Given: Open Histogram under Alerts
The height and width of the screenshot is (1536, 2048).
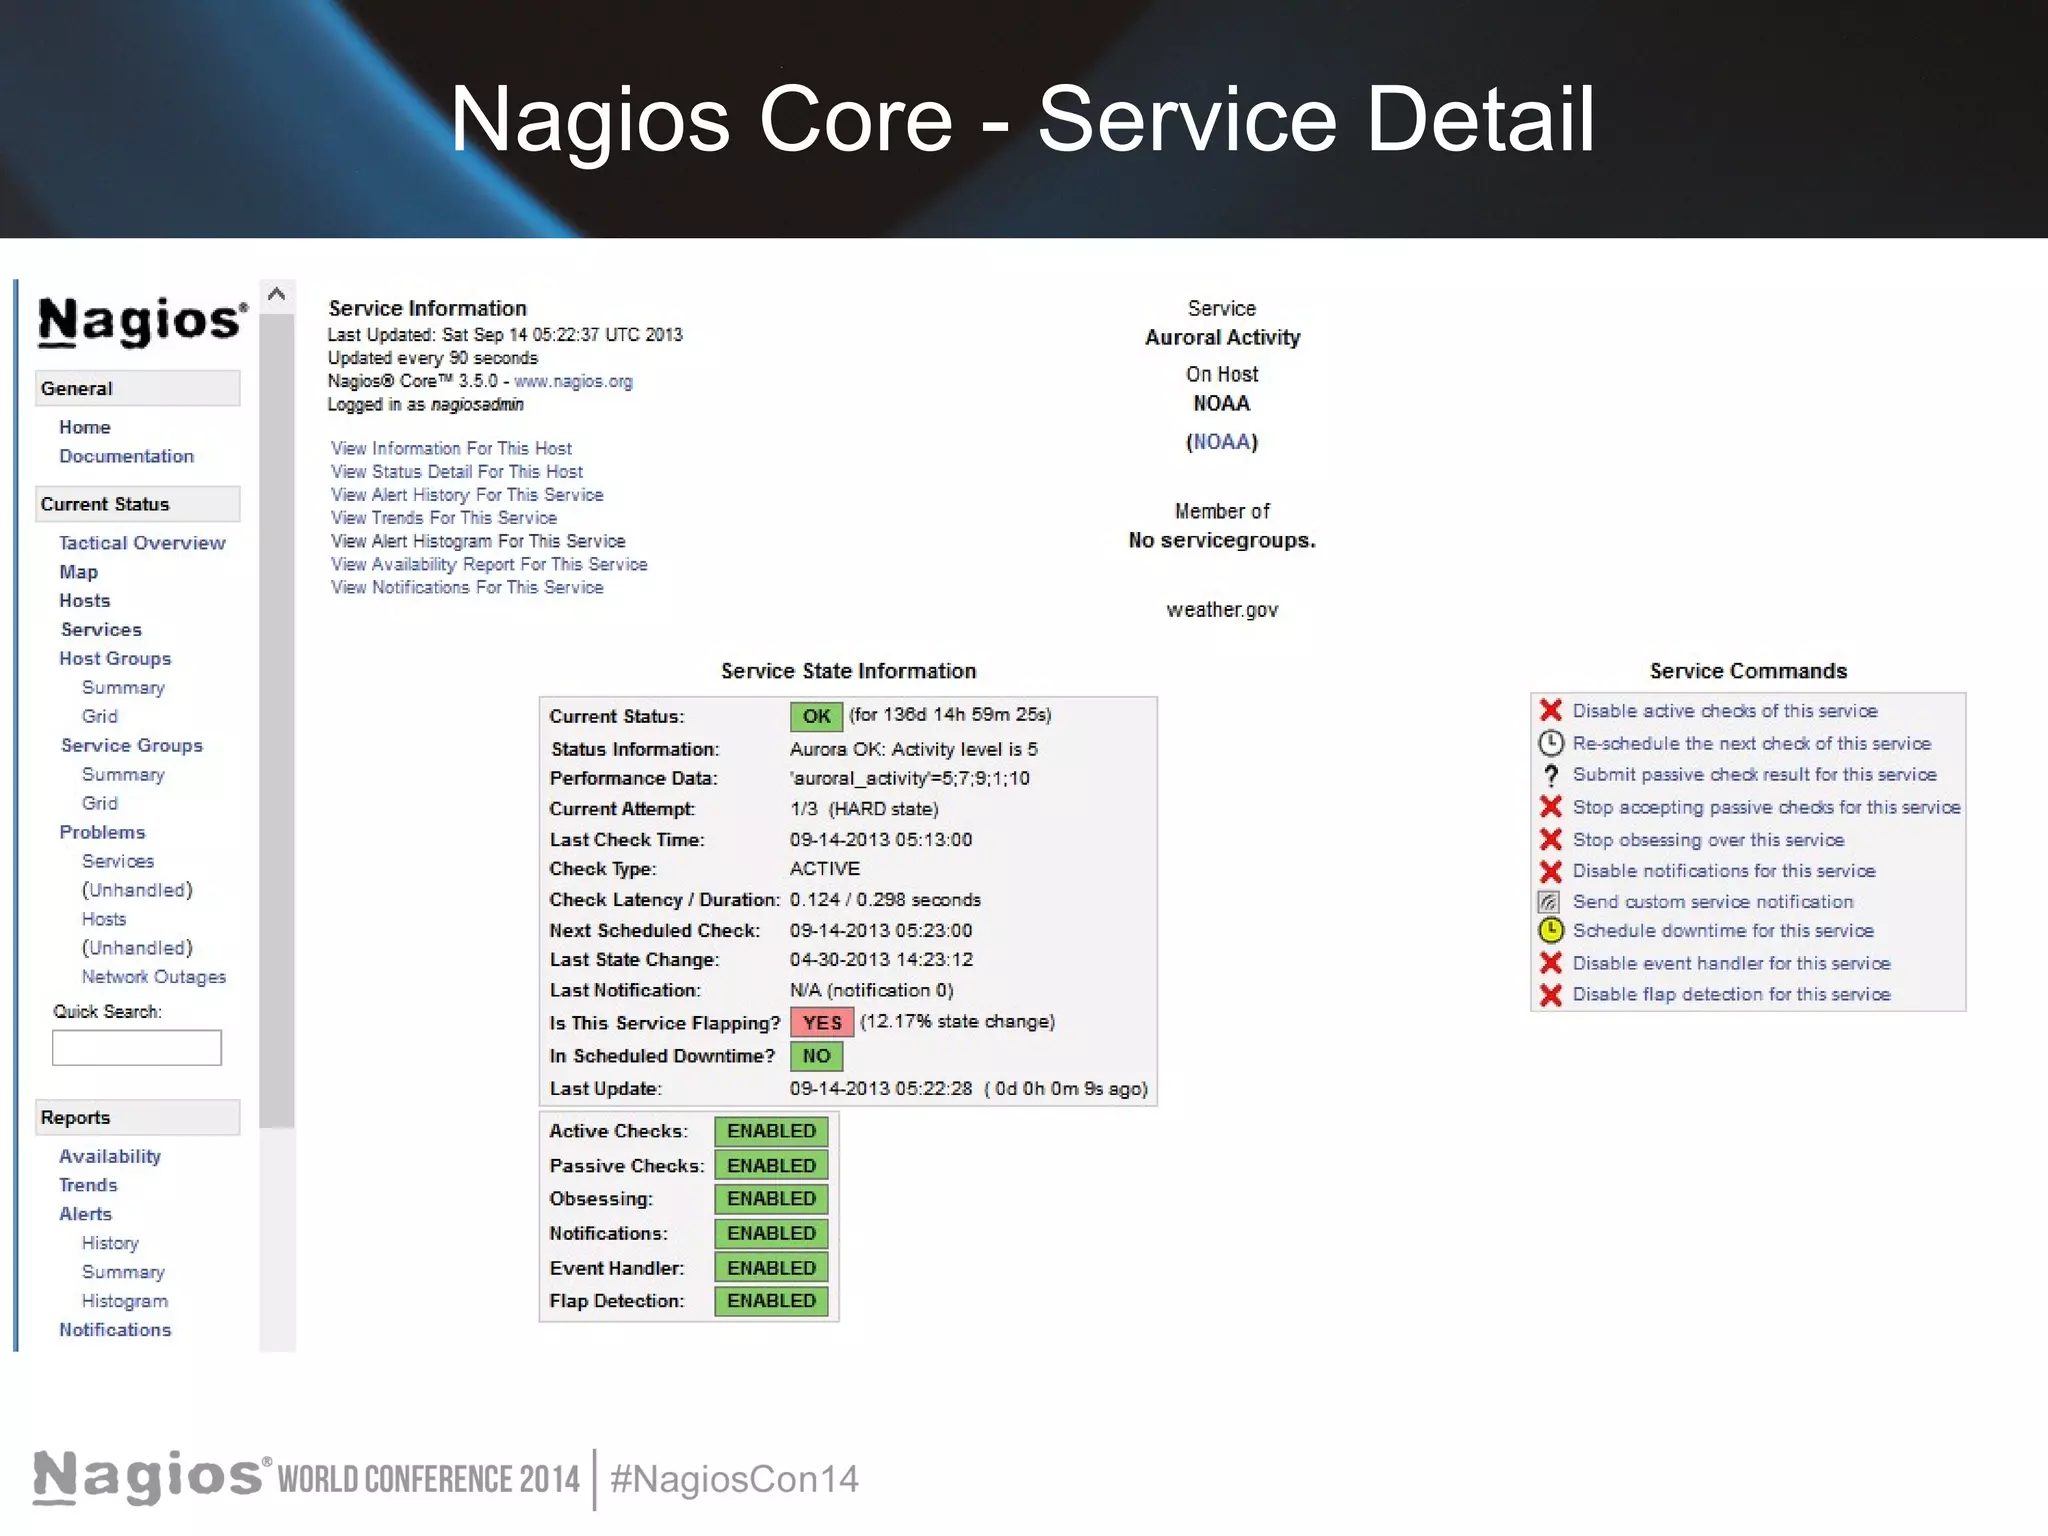Looking at the screenshot, I should click(125, 1302).
